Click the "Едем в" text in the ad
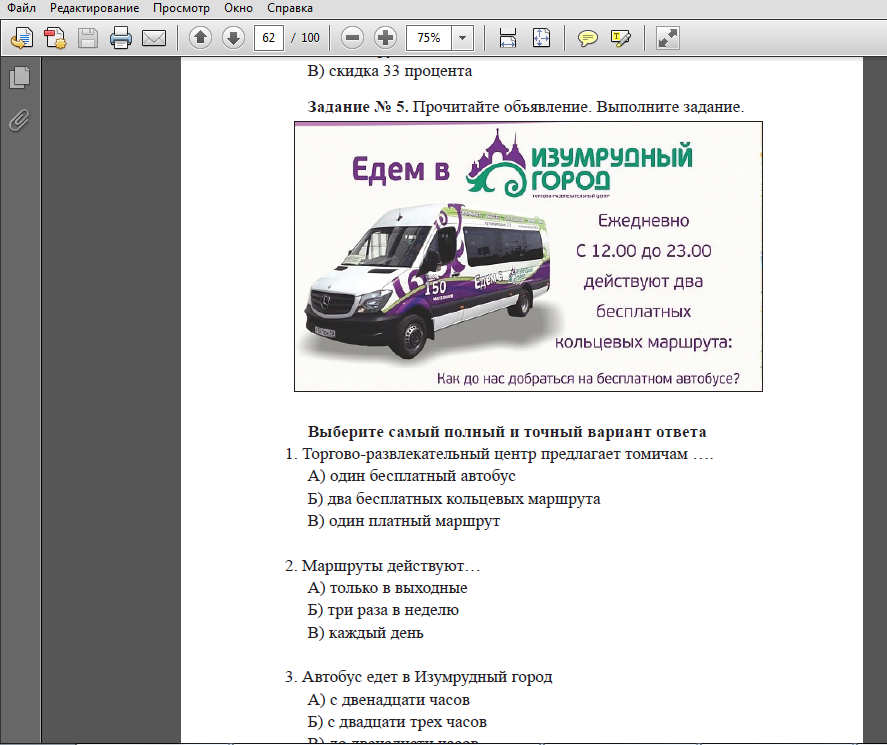This screenshot has height=745, width=887. [x=401, y=169]
